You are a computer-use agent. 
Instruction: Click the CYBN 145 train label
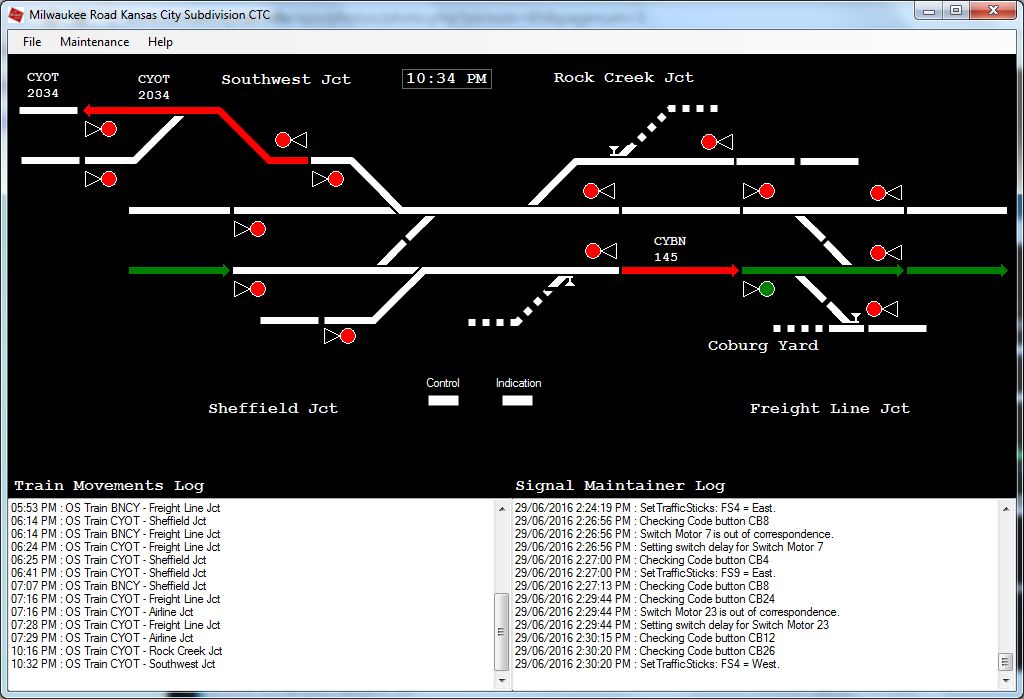(x=669, y=249)
